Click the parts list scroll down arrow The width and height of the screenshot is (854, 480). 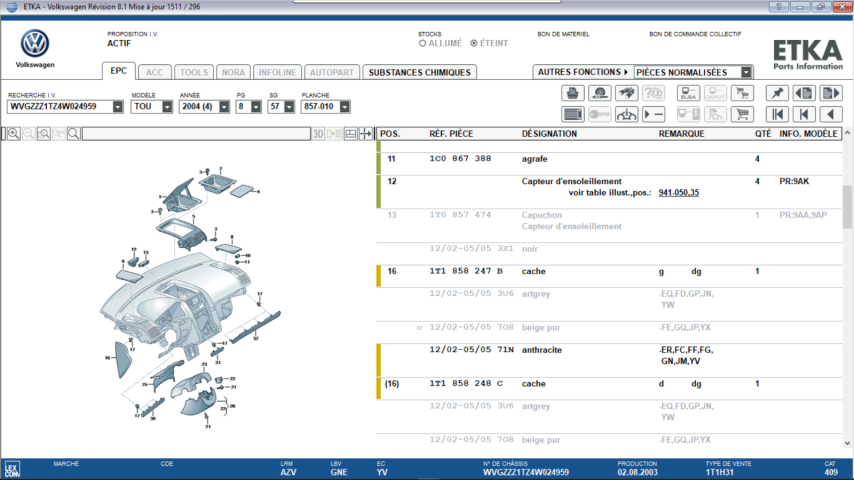click(847, 443)
